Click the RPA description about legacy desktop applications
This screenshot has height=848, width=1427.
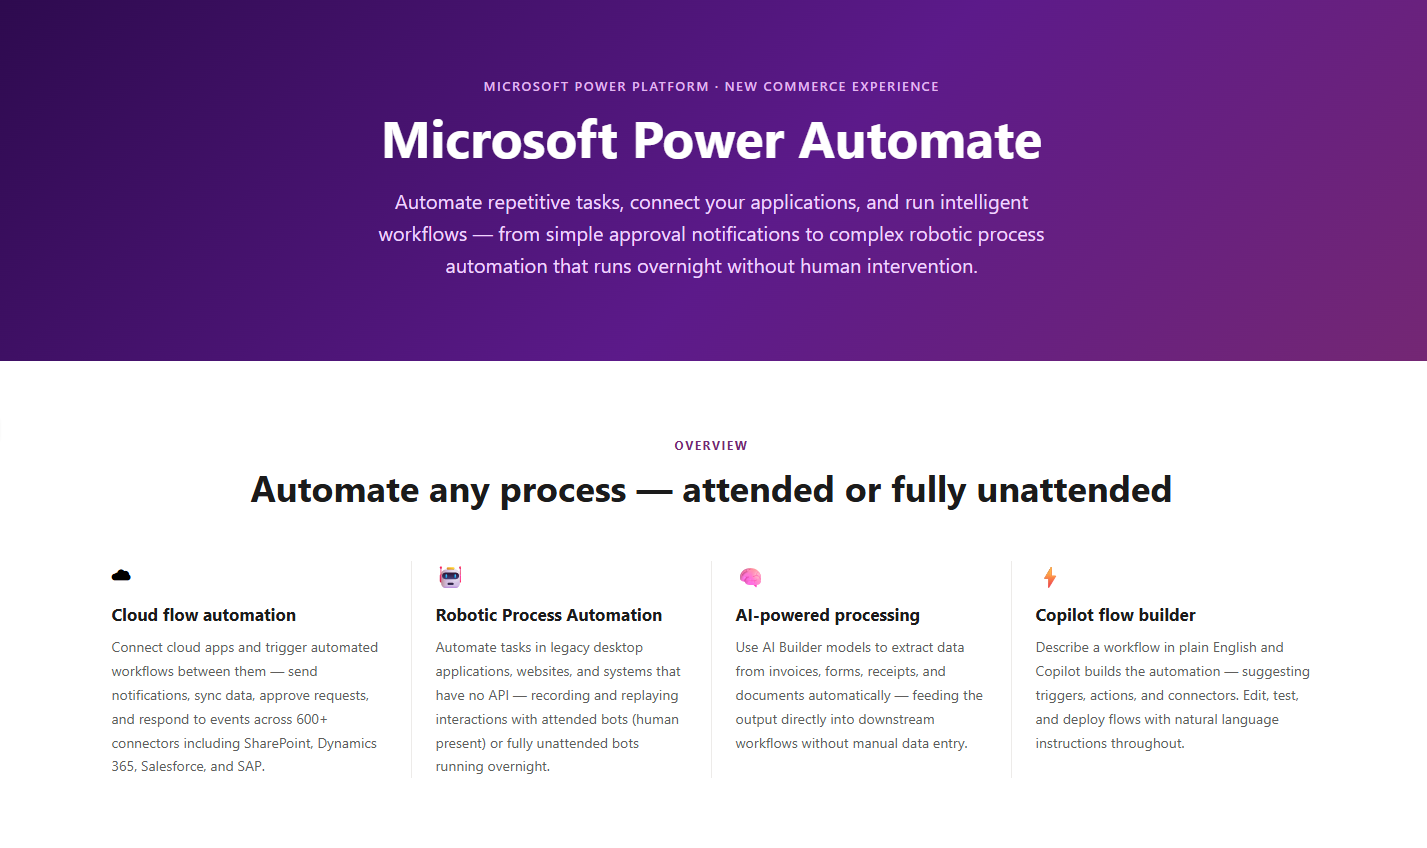558,707
